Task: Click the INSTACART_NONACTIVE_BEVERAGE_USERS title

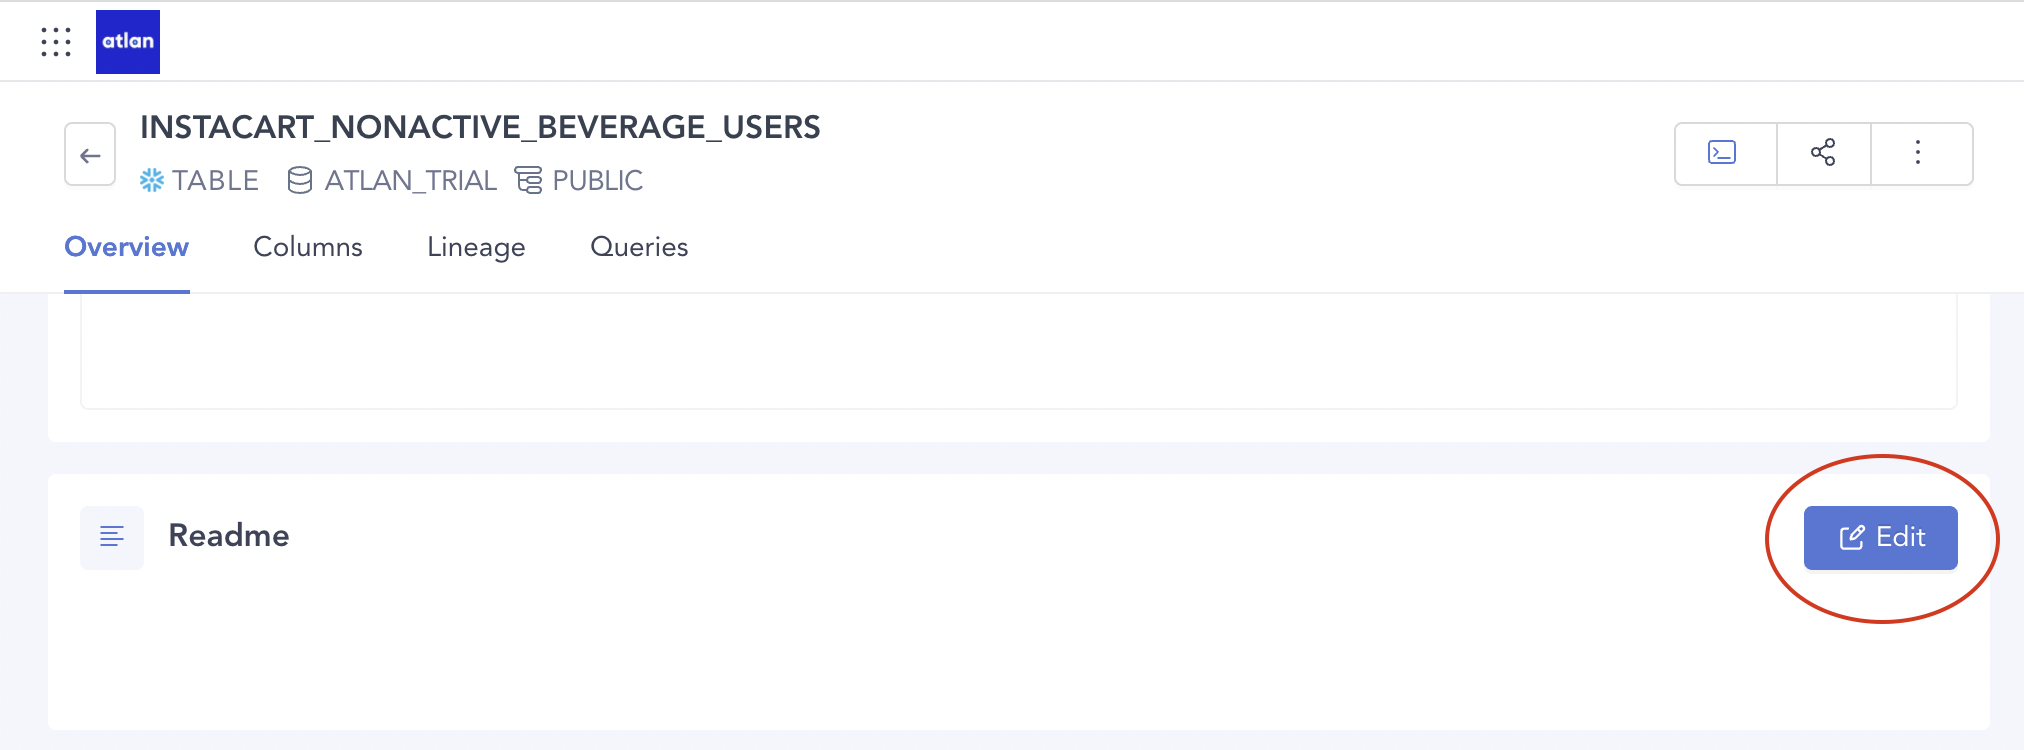Action: click(480, 127)
